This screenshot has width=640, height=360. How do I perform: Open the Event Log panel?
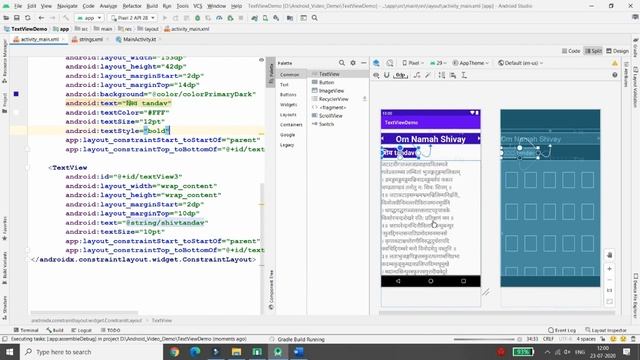[x=562, y=330]
